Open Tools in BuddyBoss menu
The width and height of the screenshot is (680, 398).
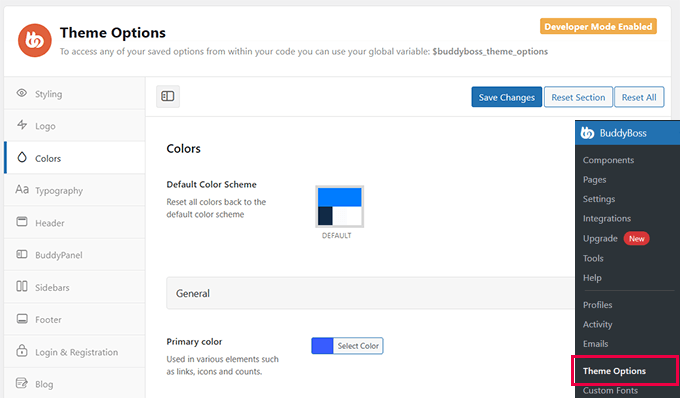(593, 258)
